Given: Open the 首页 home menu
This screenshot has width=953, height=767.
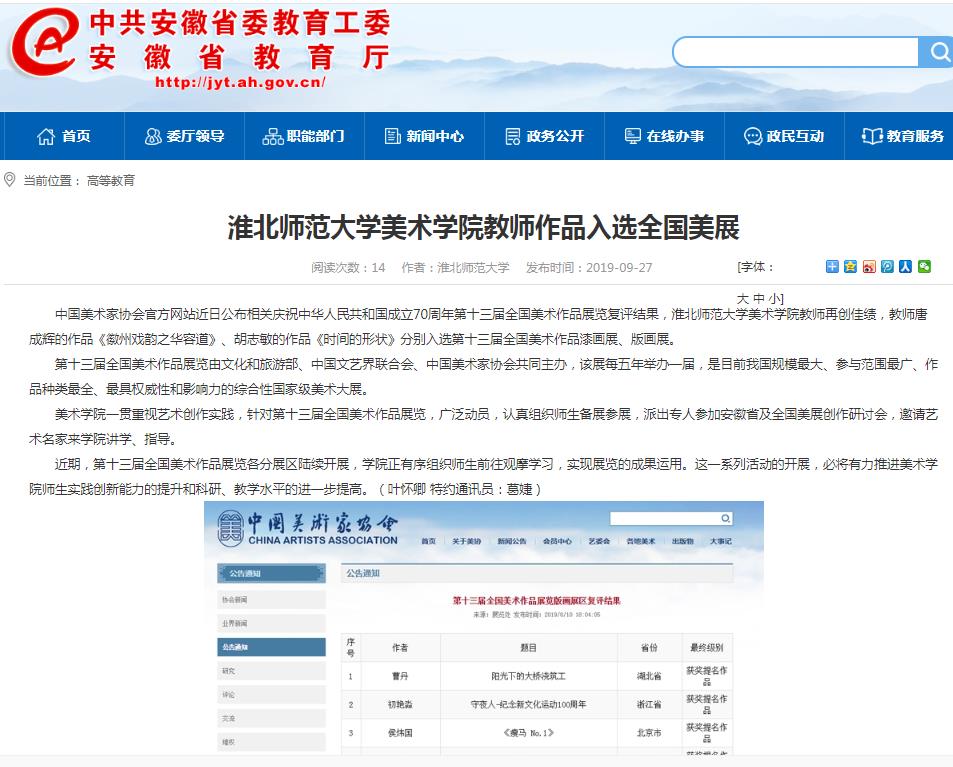Looking at the screenshot, I should point(64,136).
